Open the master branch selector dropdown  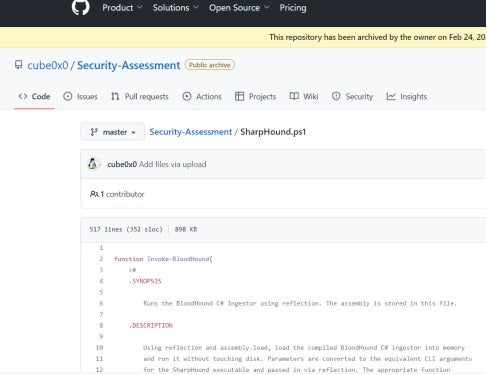[113, 132]
